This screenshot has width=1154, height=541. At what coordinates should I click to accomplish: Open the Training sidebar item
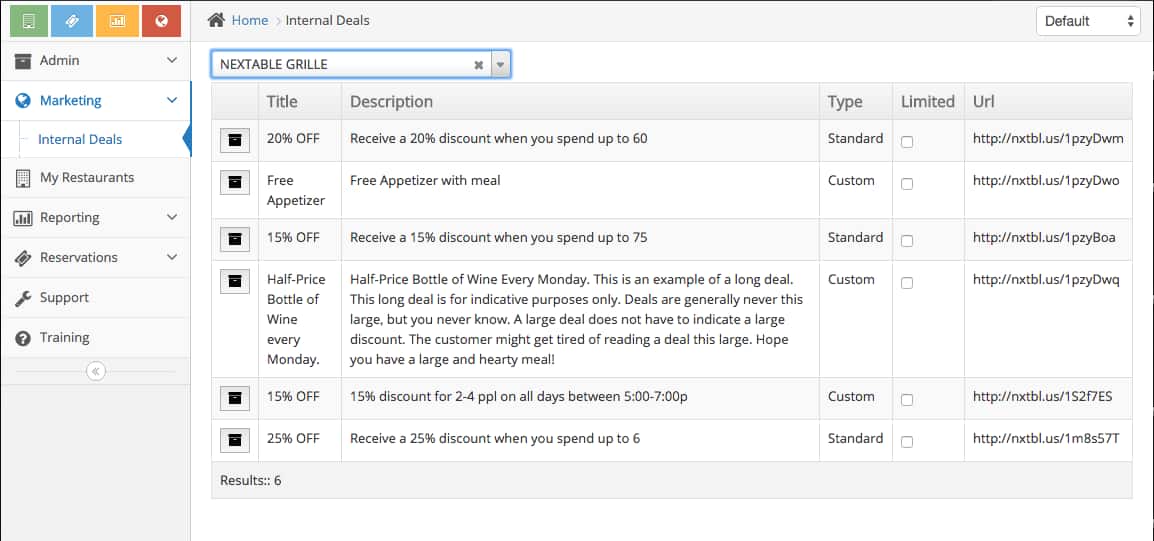point(64,337)
